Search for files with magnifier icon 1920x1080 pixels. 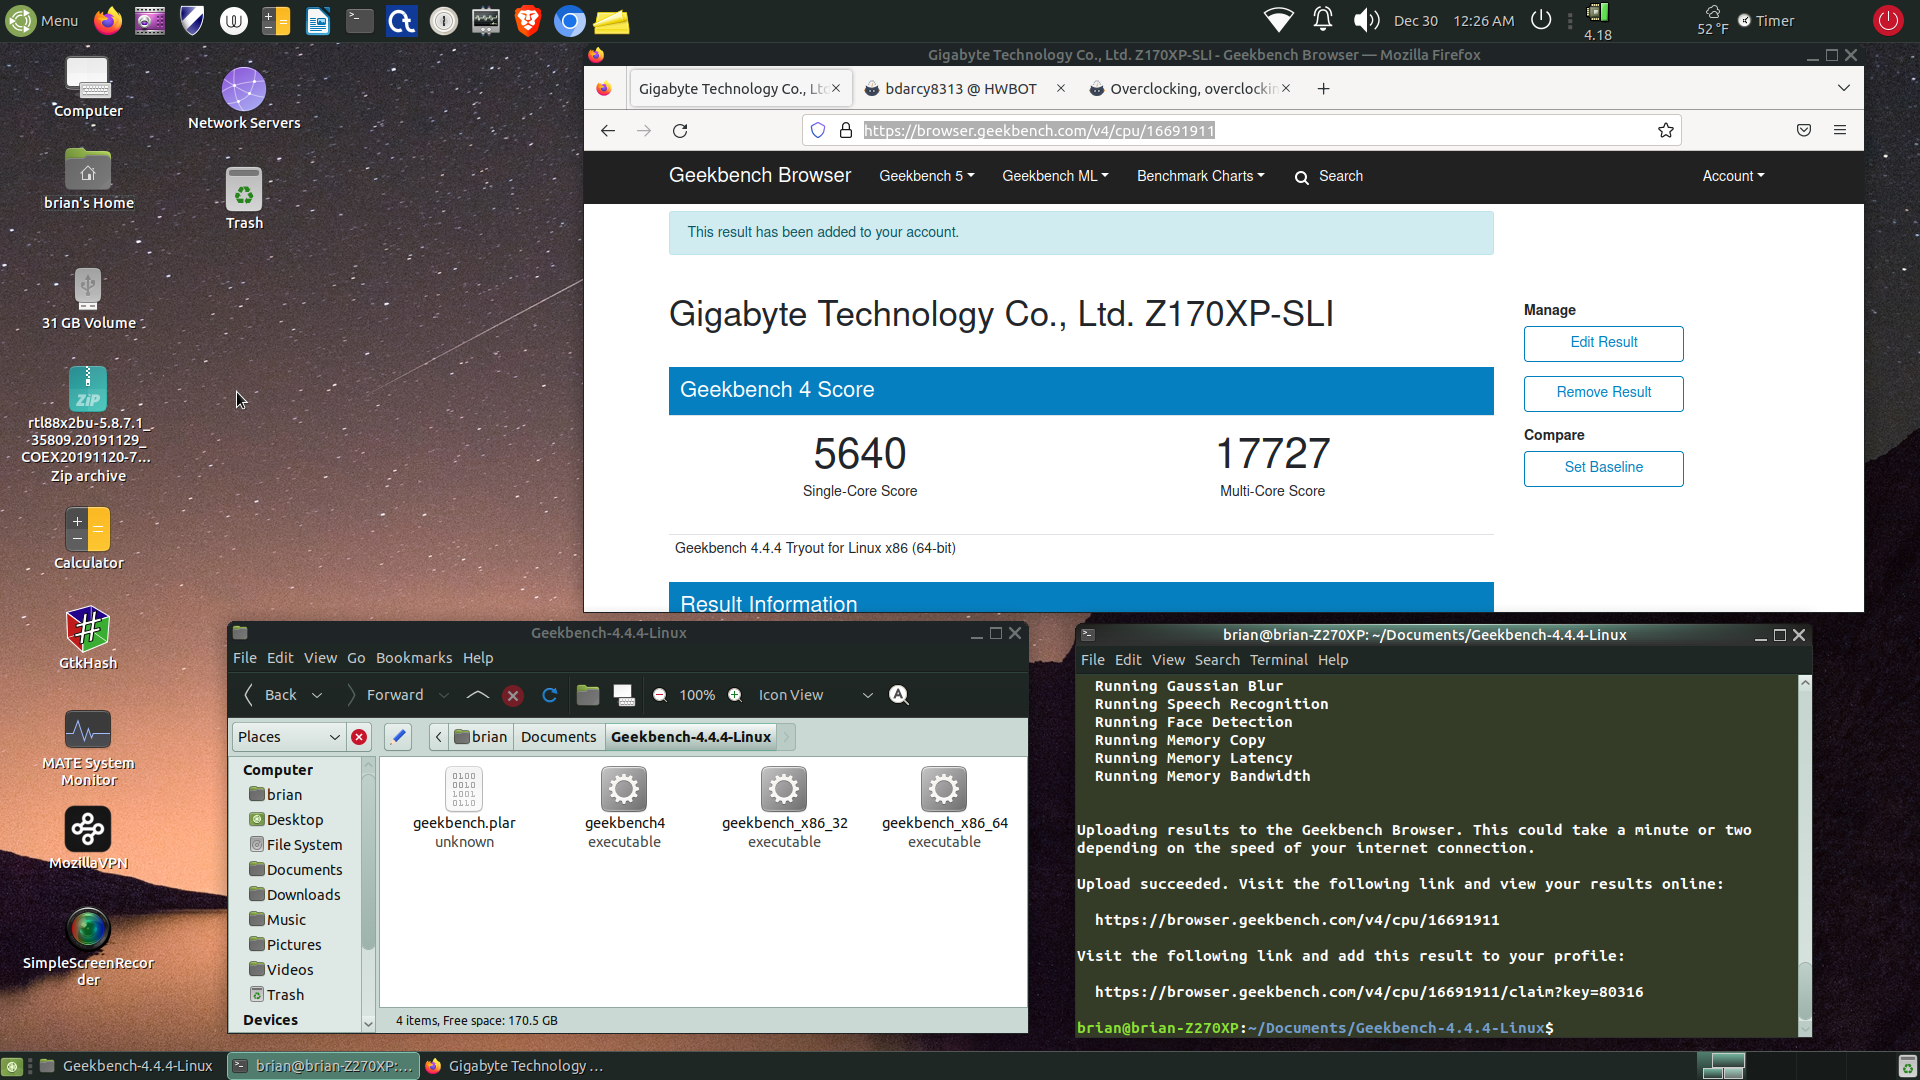coord(899,695)
